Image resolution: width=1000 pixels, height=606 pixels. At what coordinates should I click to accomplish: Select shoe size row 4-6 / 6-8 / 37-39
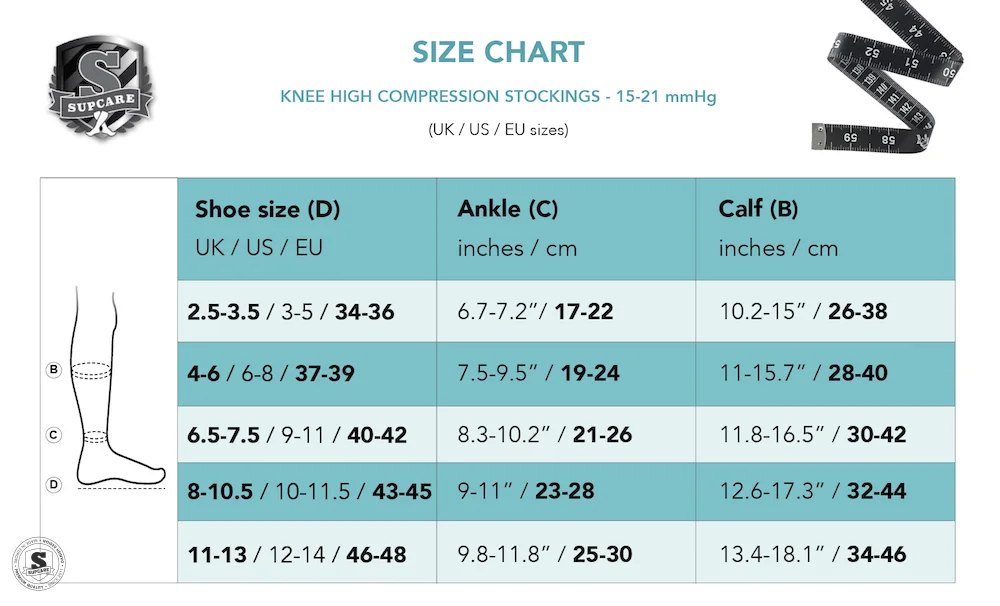(x=271, y=374)
